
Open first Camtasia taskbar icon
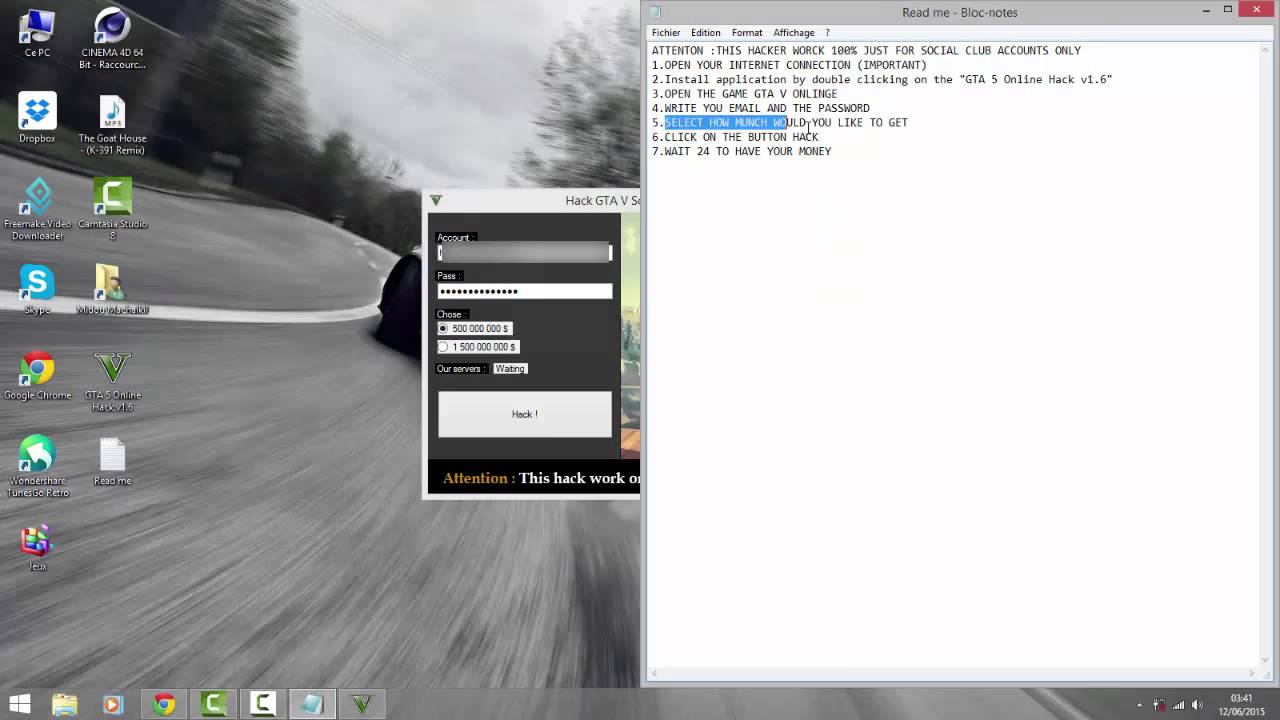(x=213, y=704)
